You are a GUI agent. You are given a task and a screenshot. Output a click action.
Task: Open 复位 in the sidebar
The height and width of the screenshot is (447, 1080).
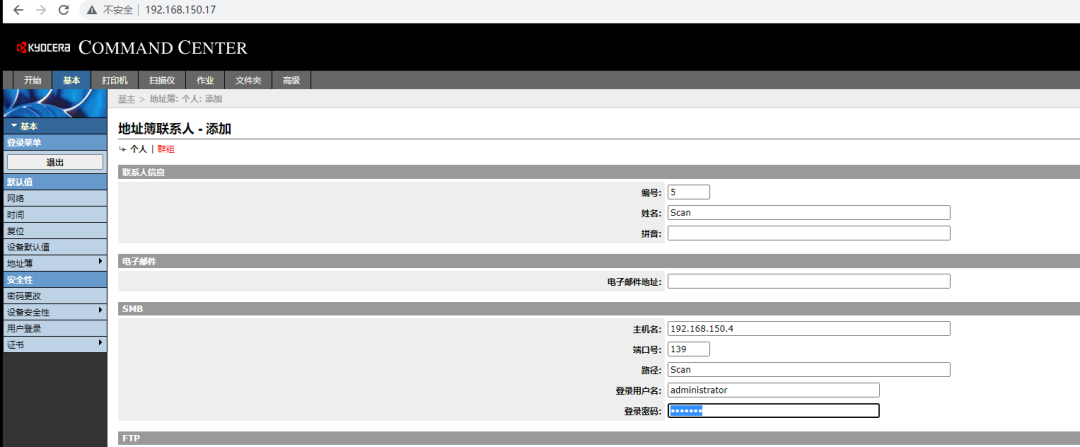(x=55, y=231)
